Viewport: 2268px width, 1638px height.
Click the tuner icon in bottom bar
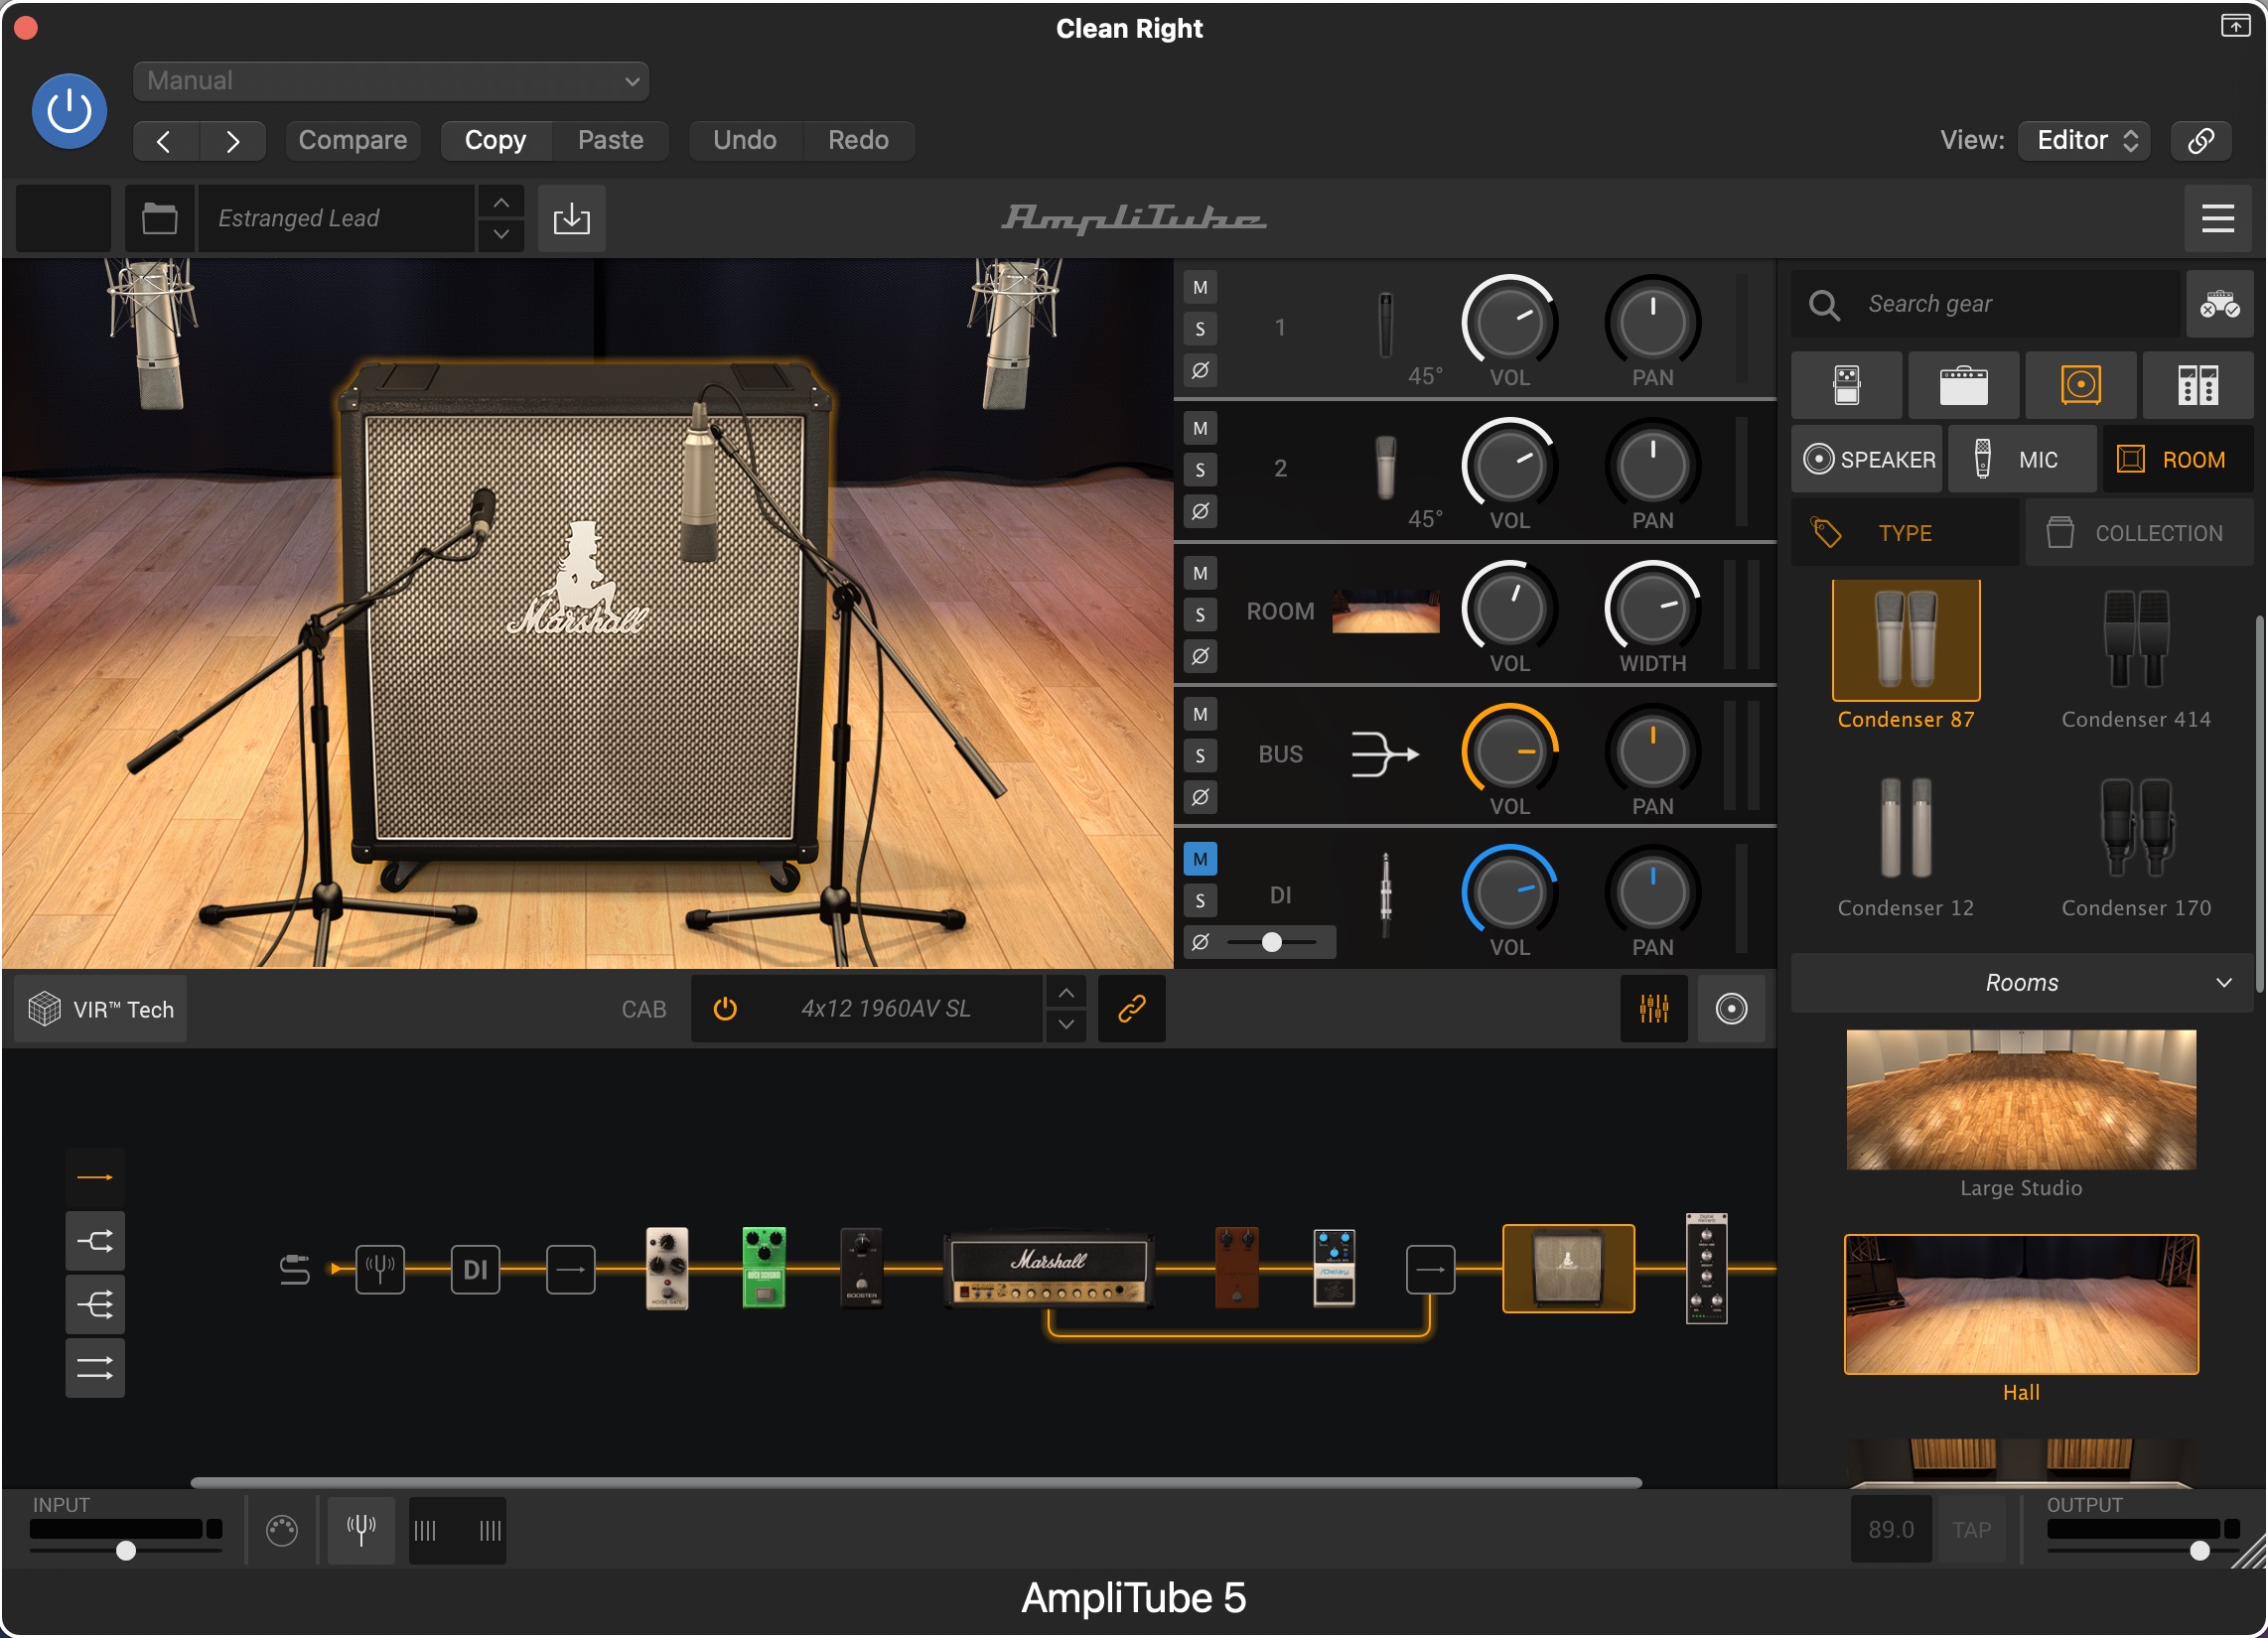[x=361, y=1529]
